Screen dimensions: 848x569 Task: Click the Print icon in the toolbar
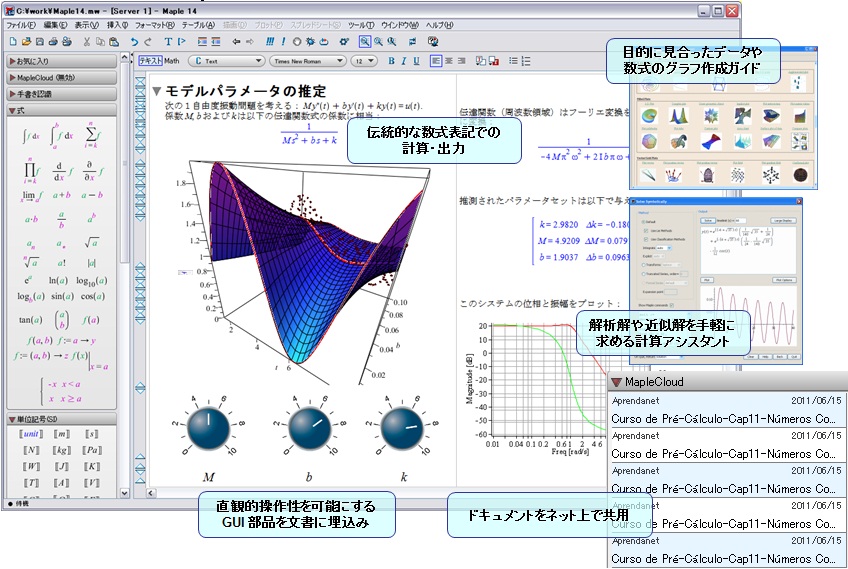coord(53,42)
